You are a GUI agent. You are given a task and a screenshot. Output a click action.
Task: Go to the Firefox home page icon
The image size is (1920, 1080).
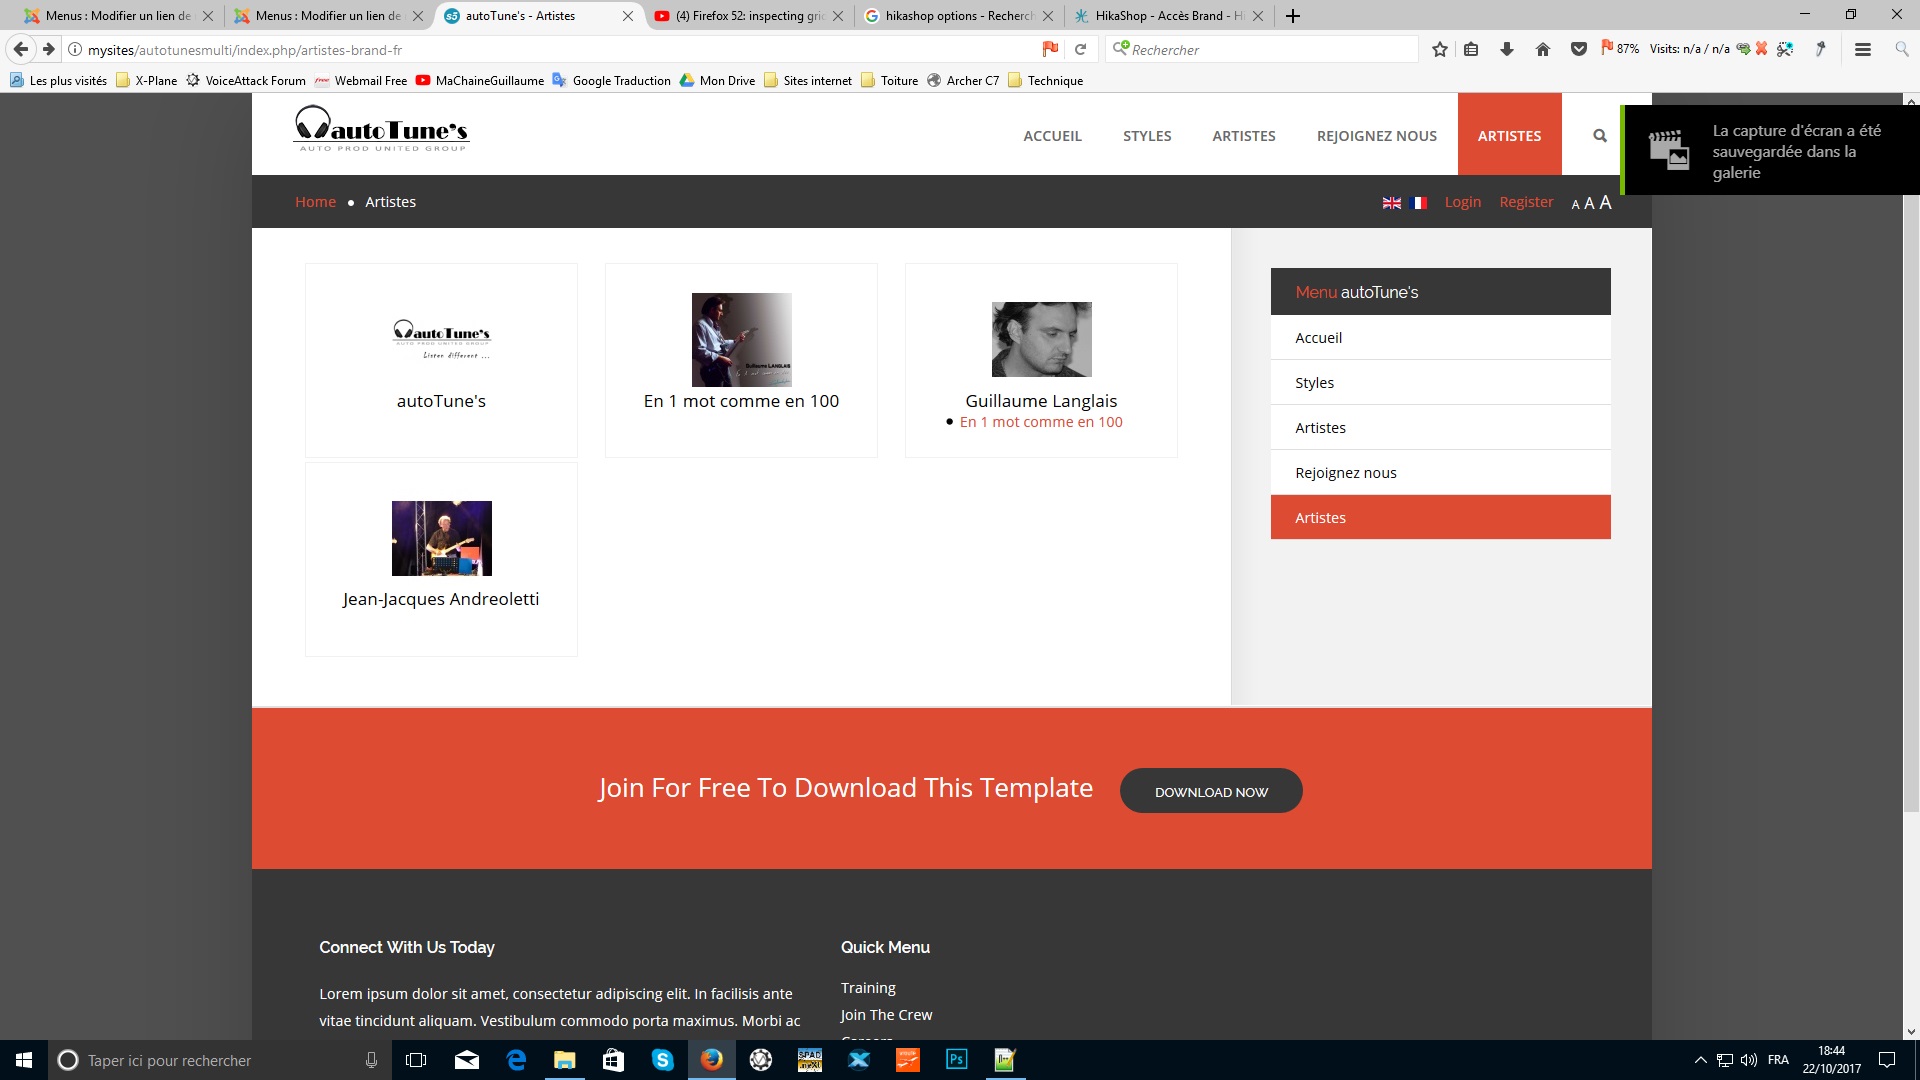point(1542,49)
